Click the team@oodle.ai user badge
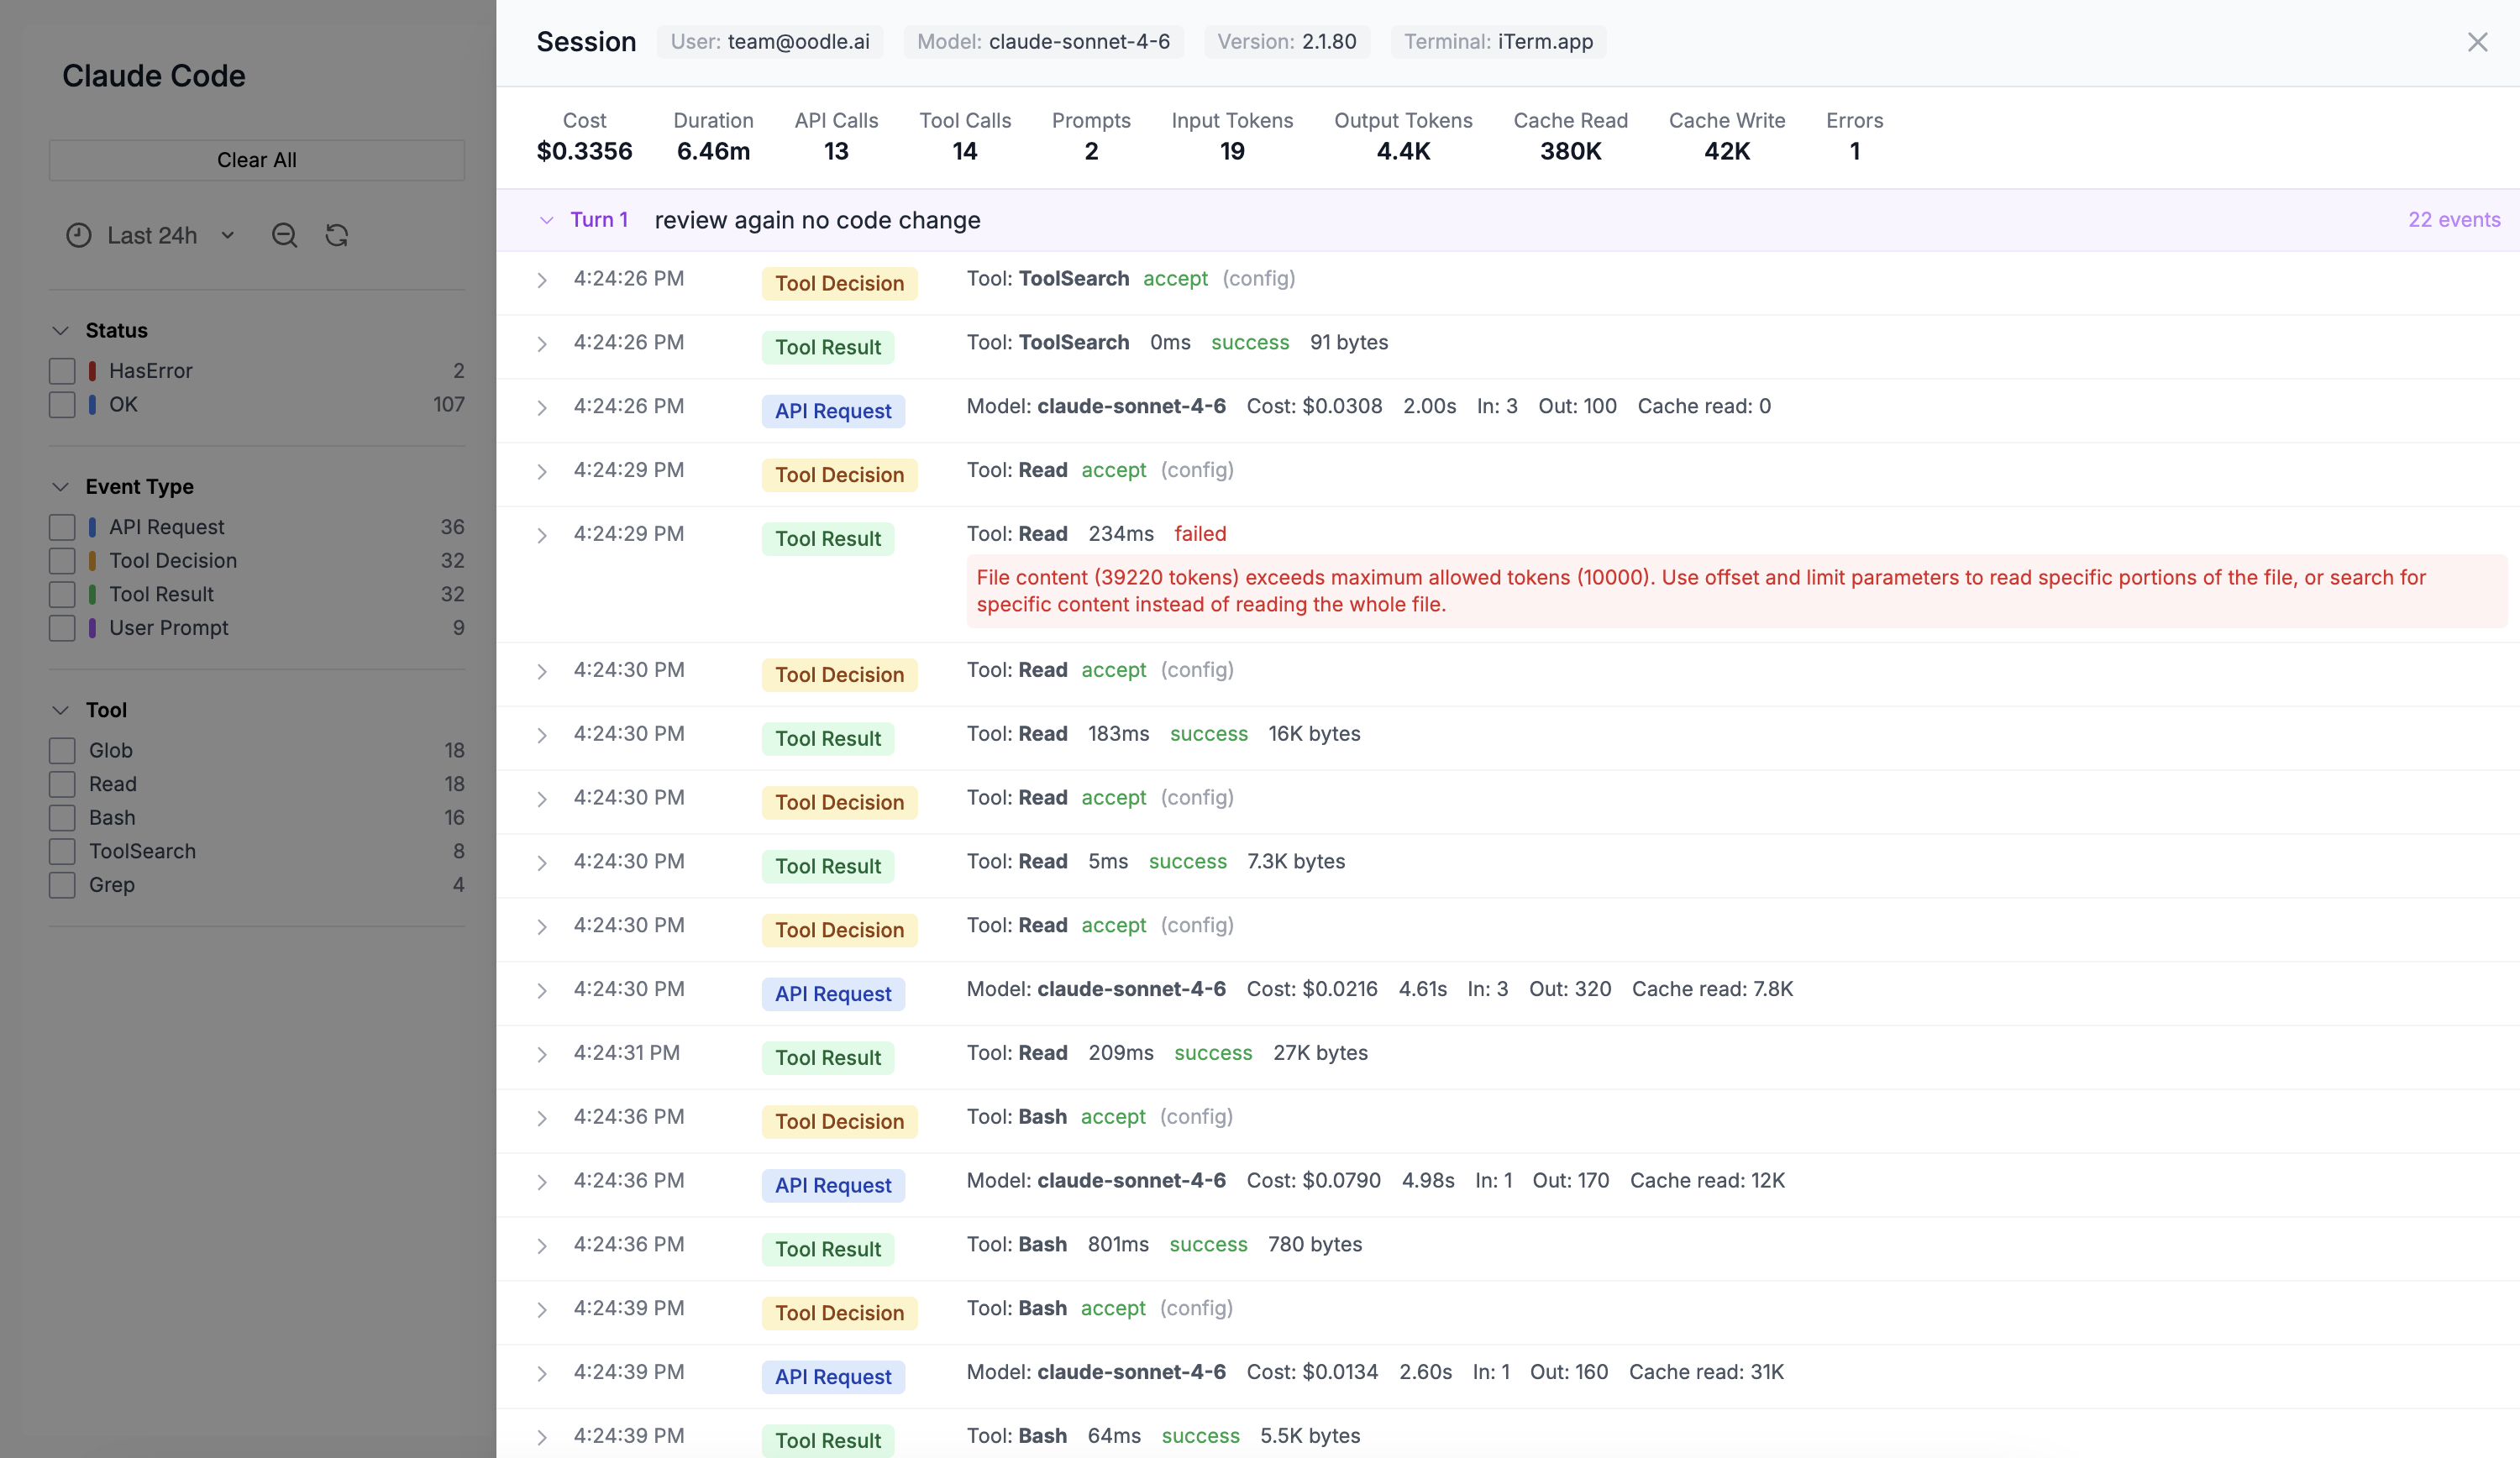Viewport: 2520px width, 1458px height. tap(770, 42)
